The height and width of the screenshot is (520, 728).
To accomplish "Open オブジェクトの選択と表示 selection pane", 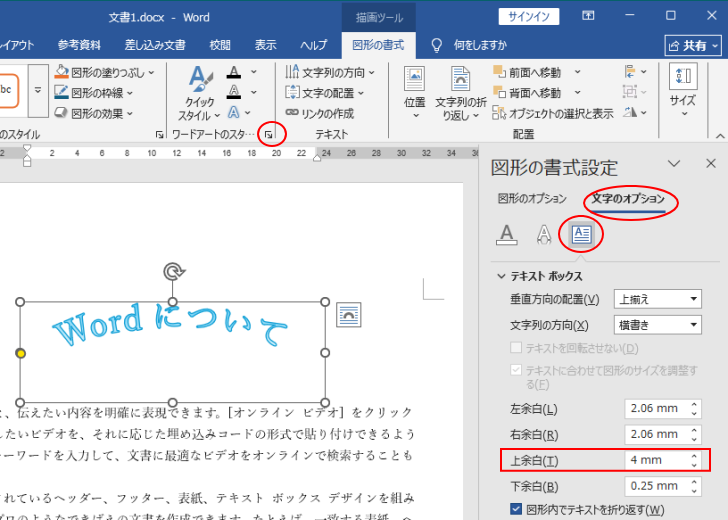I will pos(553,113).
